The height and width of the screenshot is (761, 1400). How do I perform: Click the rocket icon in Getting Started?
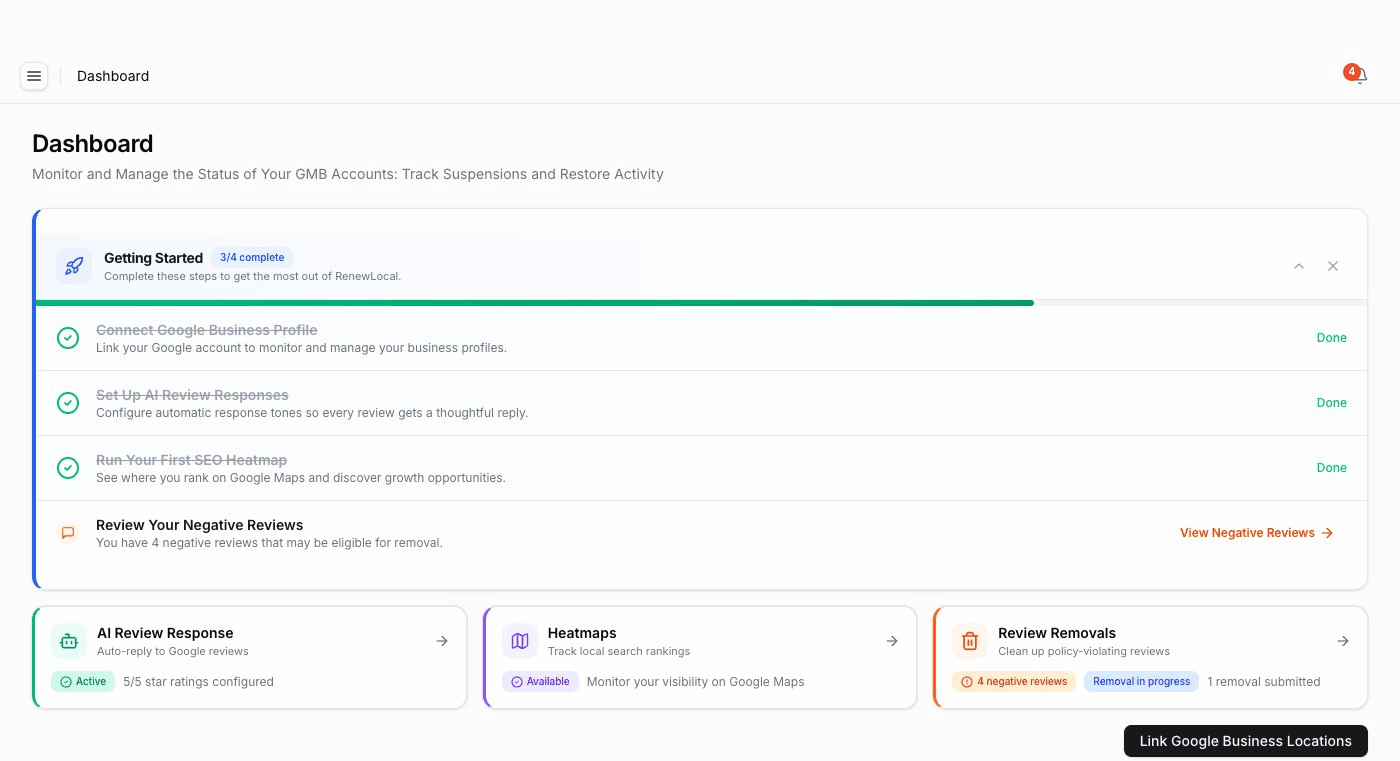coord(73,266)
